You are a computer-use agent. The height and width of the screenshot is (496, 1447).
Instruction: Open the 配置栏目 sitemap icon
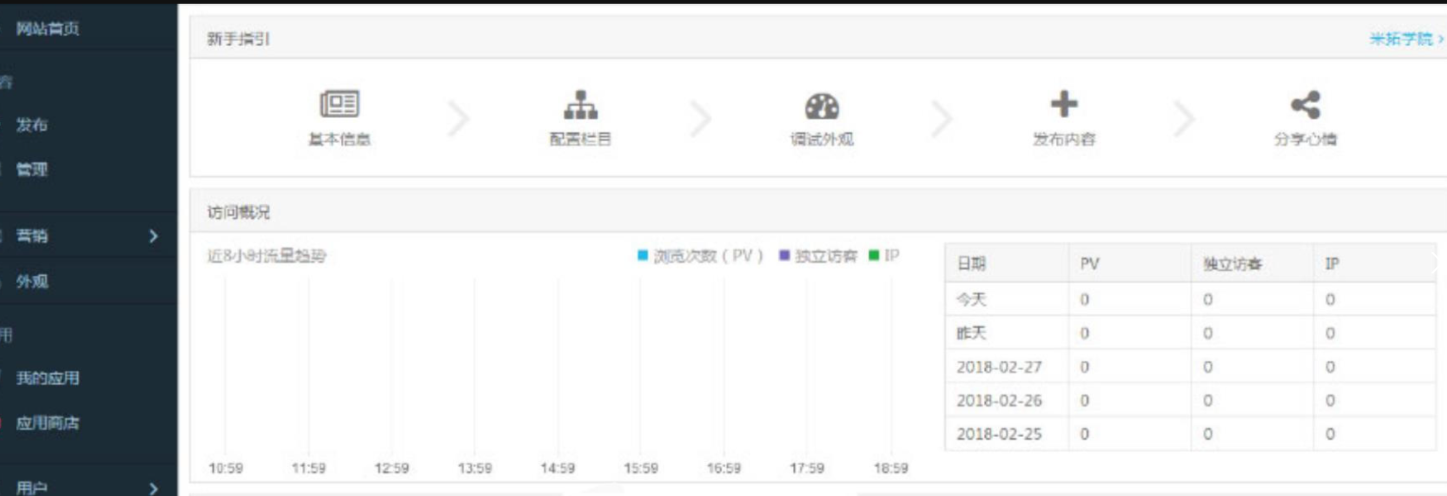coord(580,105)
